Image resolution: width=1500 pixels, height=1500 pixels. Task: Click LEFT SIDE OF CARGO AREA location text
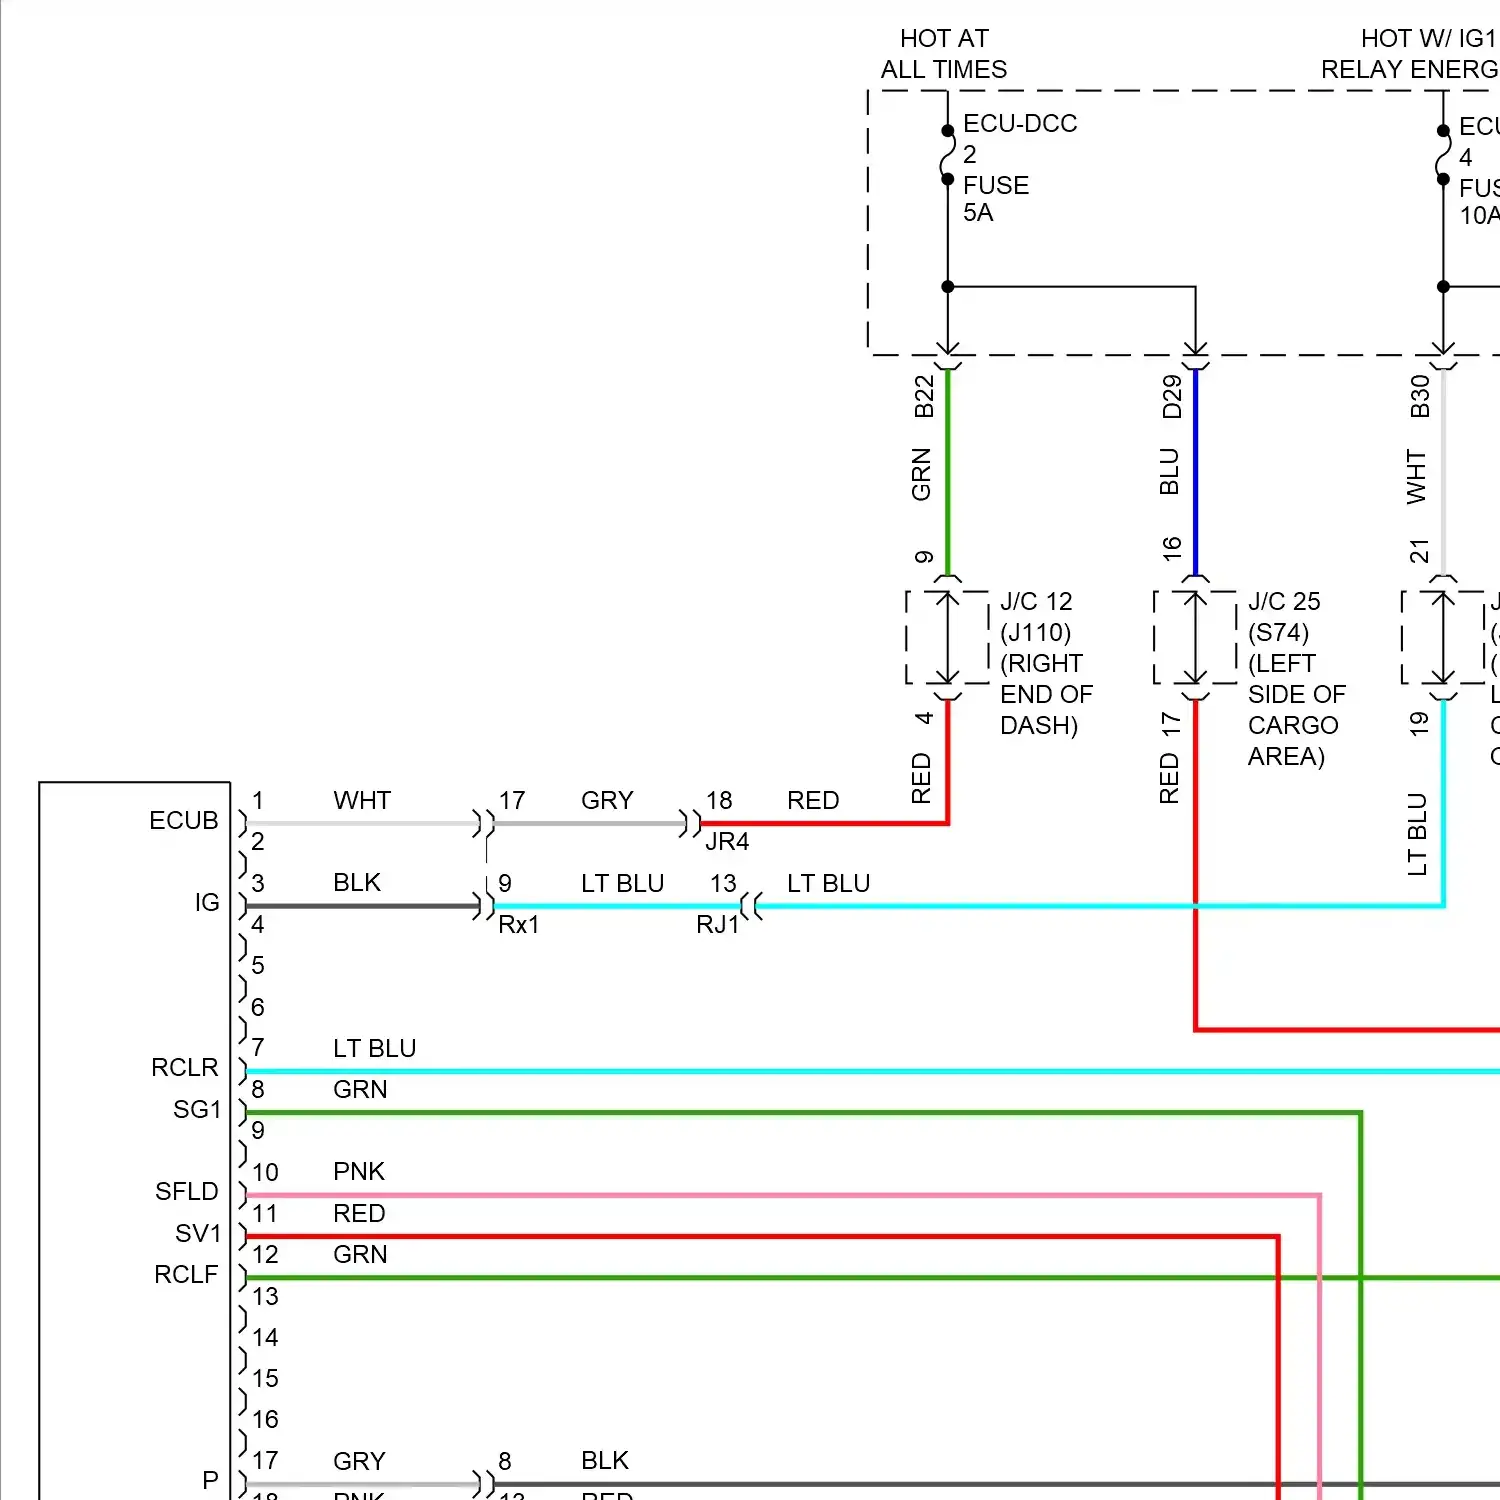click(1297, 710)
